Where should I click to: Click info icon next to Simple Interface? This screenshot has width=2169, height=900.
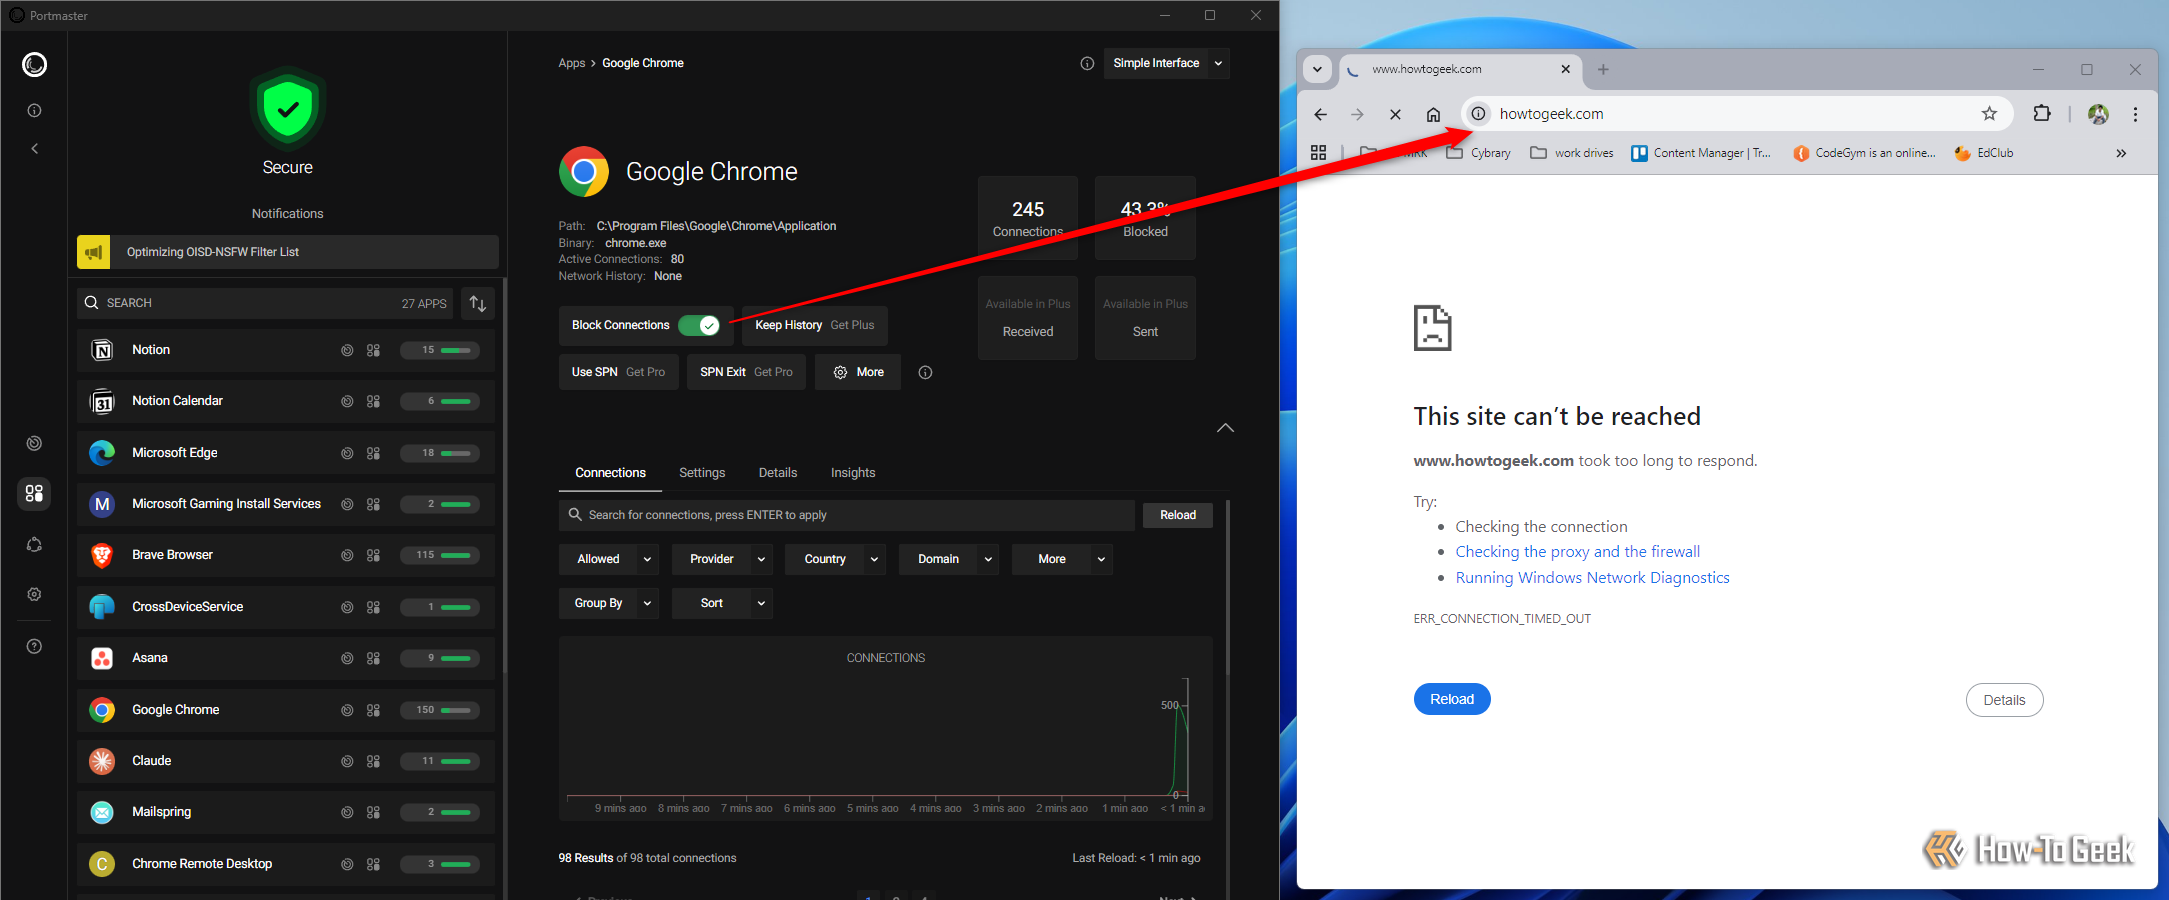pyautogui.click(x=1087, y=63)
